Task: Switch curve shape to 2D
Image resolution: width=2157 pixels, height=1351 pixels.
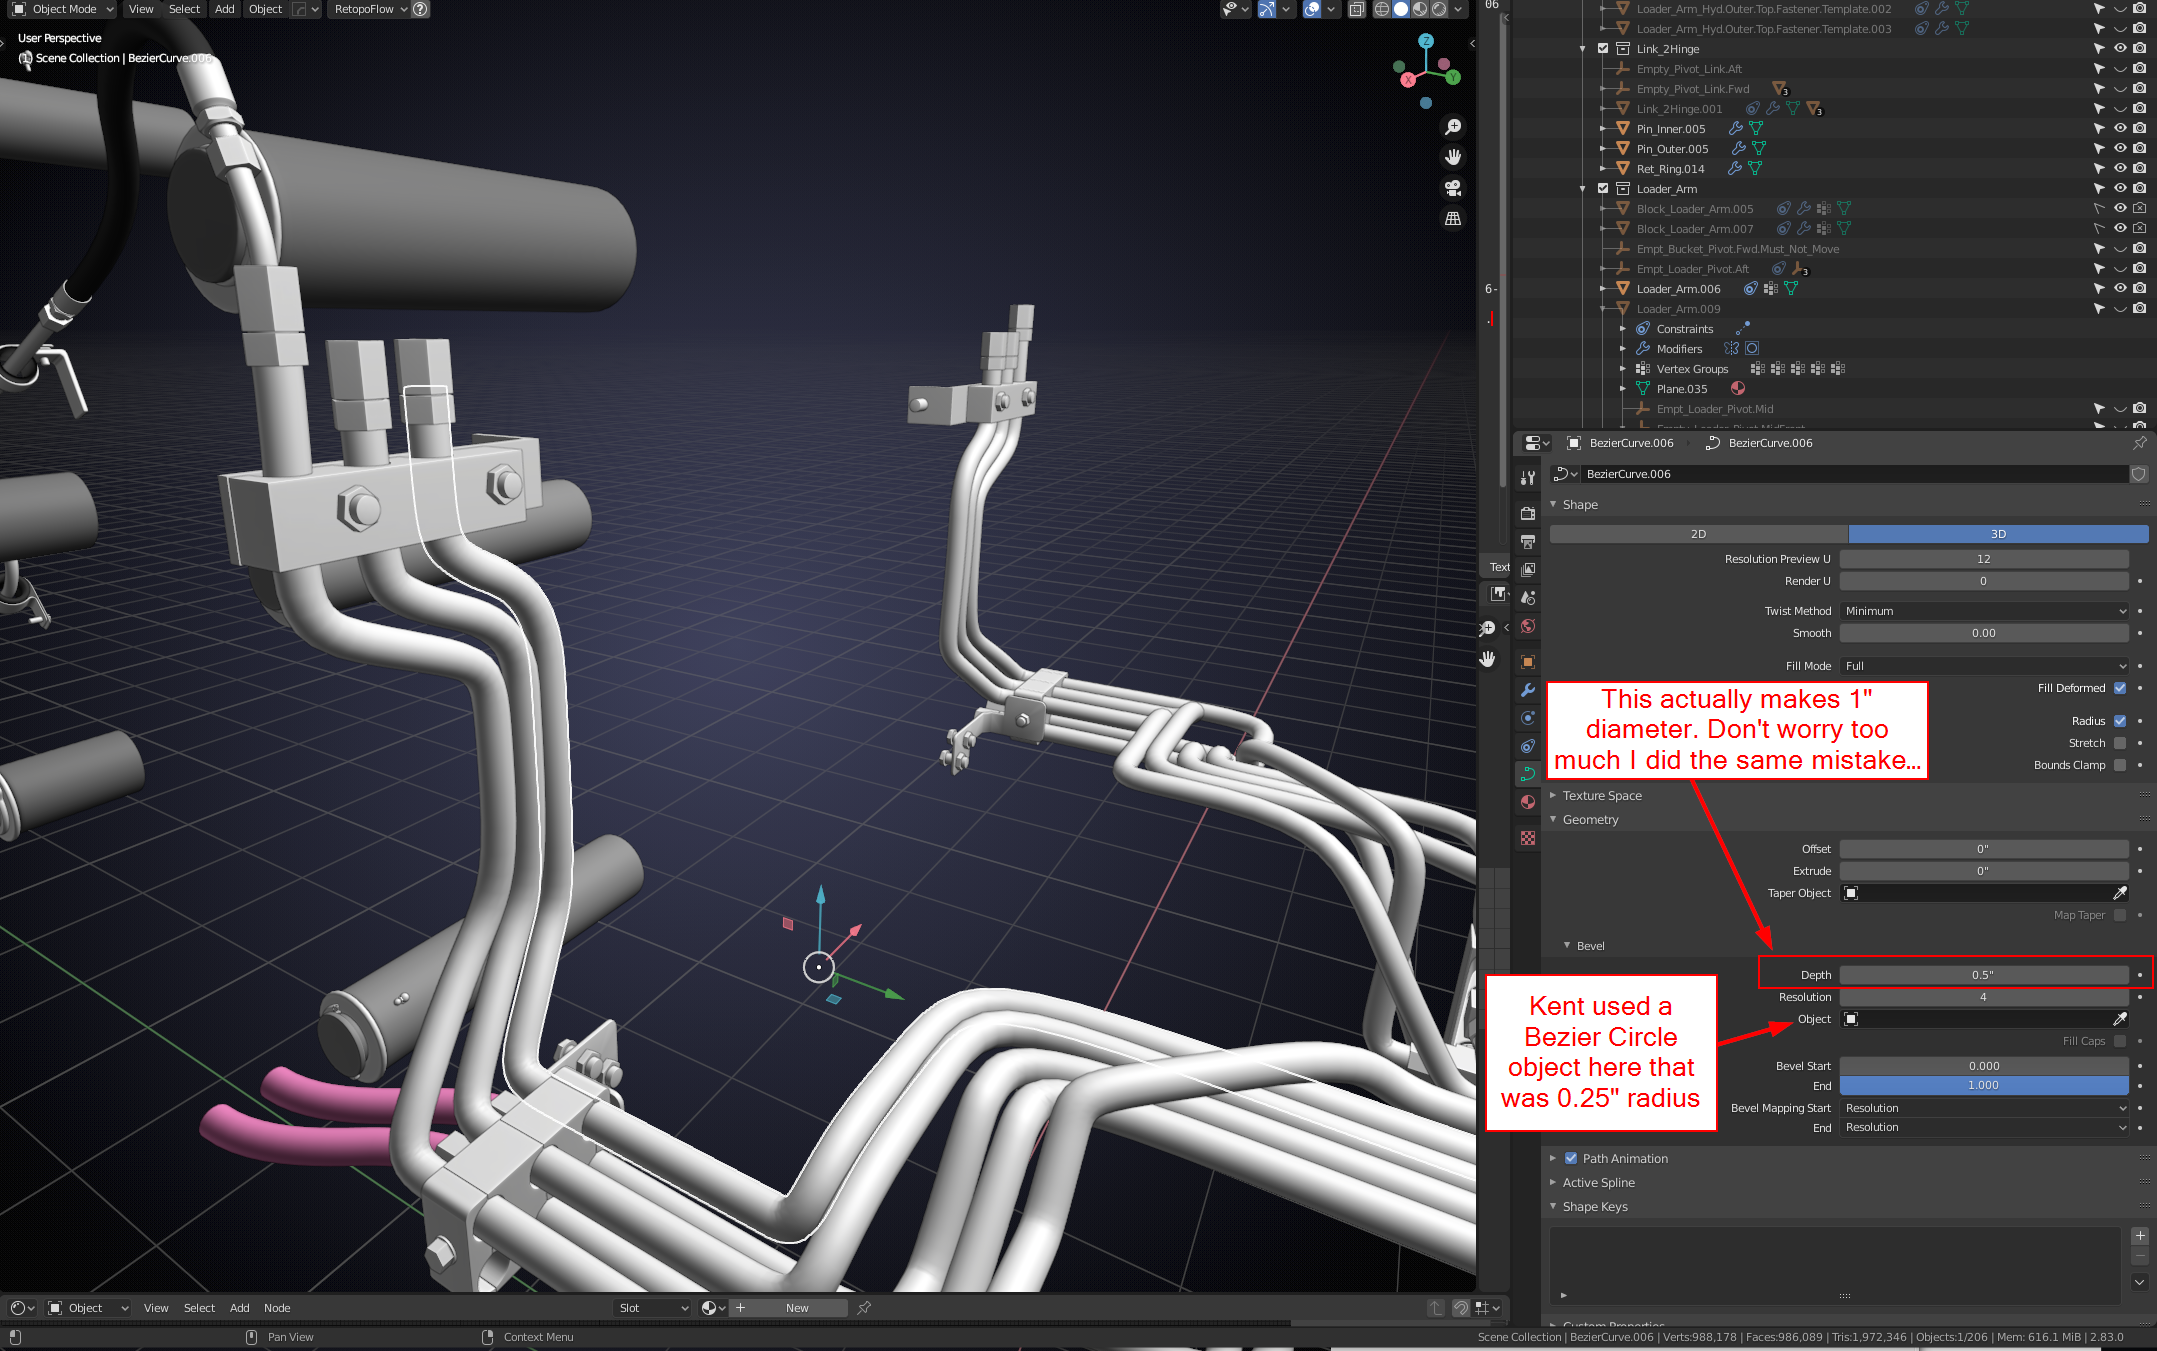Action: click(x=1698, y=534)
